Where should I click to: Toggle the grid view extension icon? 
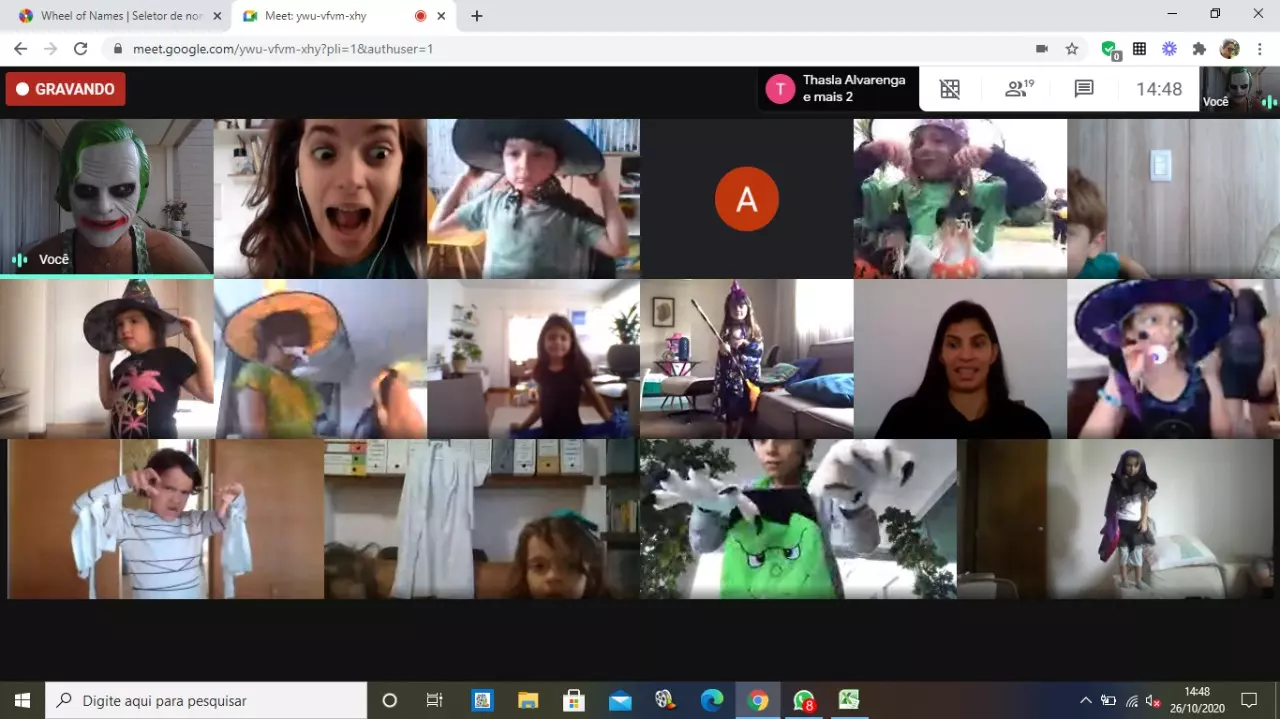950,89
